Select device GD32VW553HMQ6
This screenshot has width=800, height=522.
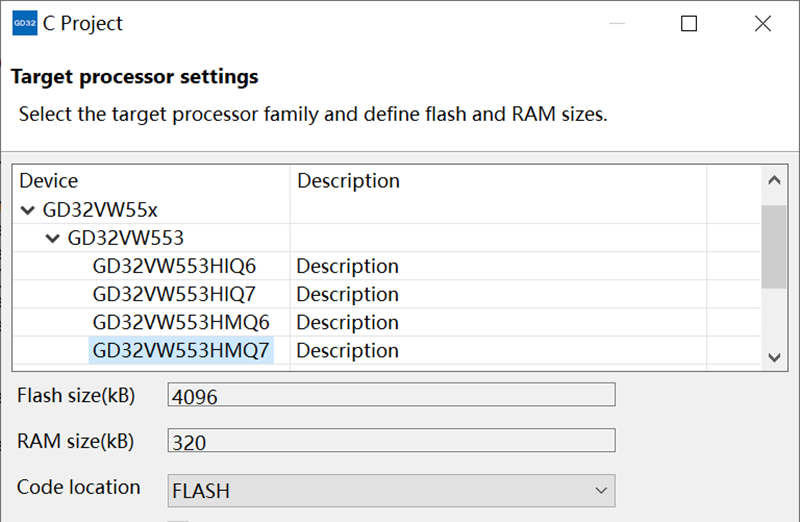[x=181, y=322]
